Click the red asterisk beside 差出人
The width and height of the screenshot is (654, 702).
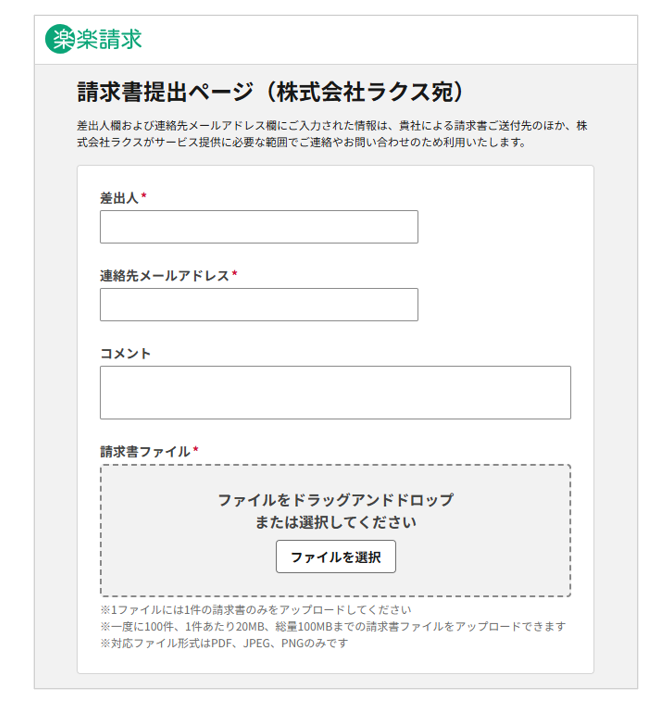[x=144, y=198]
